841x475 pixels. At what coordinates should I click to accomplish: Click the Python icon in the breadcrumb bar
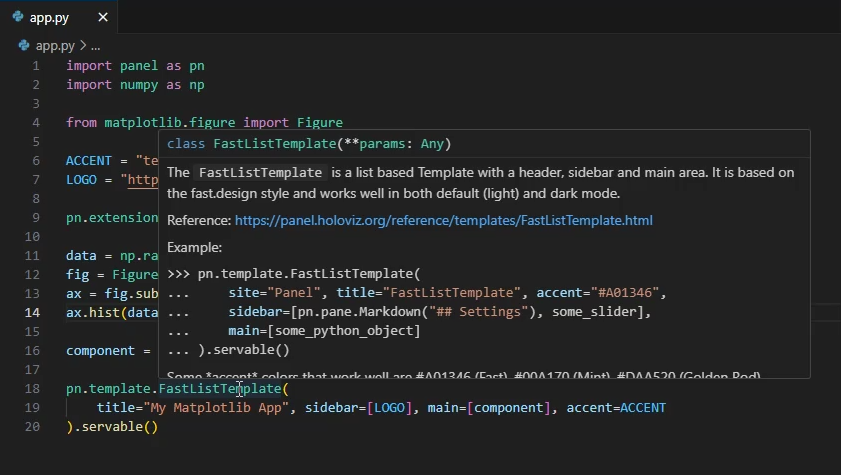click(24, 46)
